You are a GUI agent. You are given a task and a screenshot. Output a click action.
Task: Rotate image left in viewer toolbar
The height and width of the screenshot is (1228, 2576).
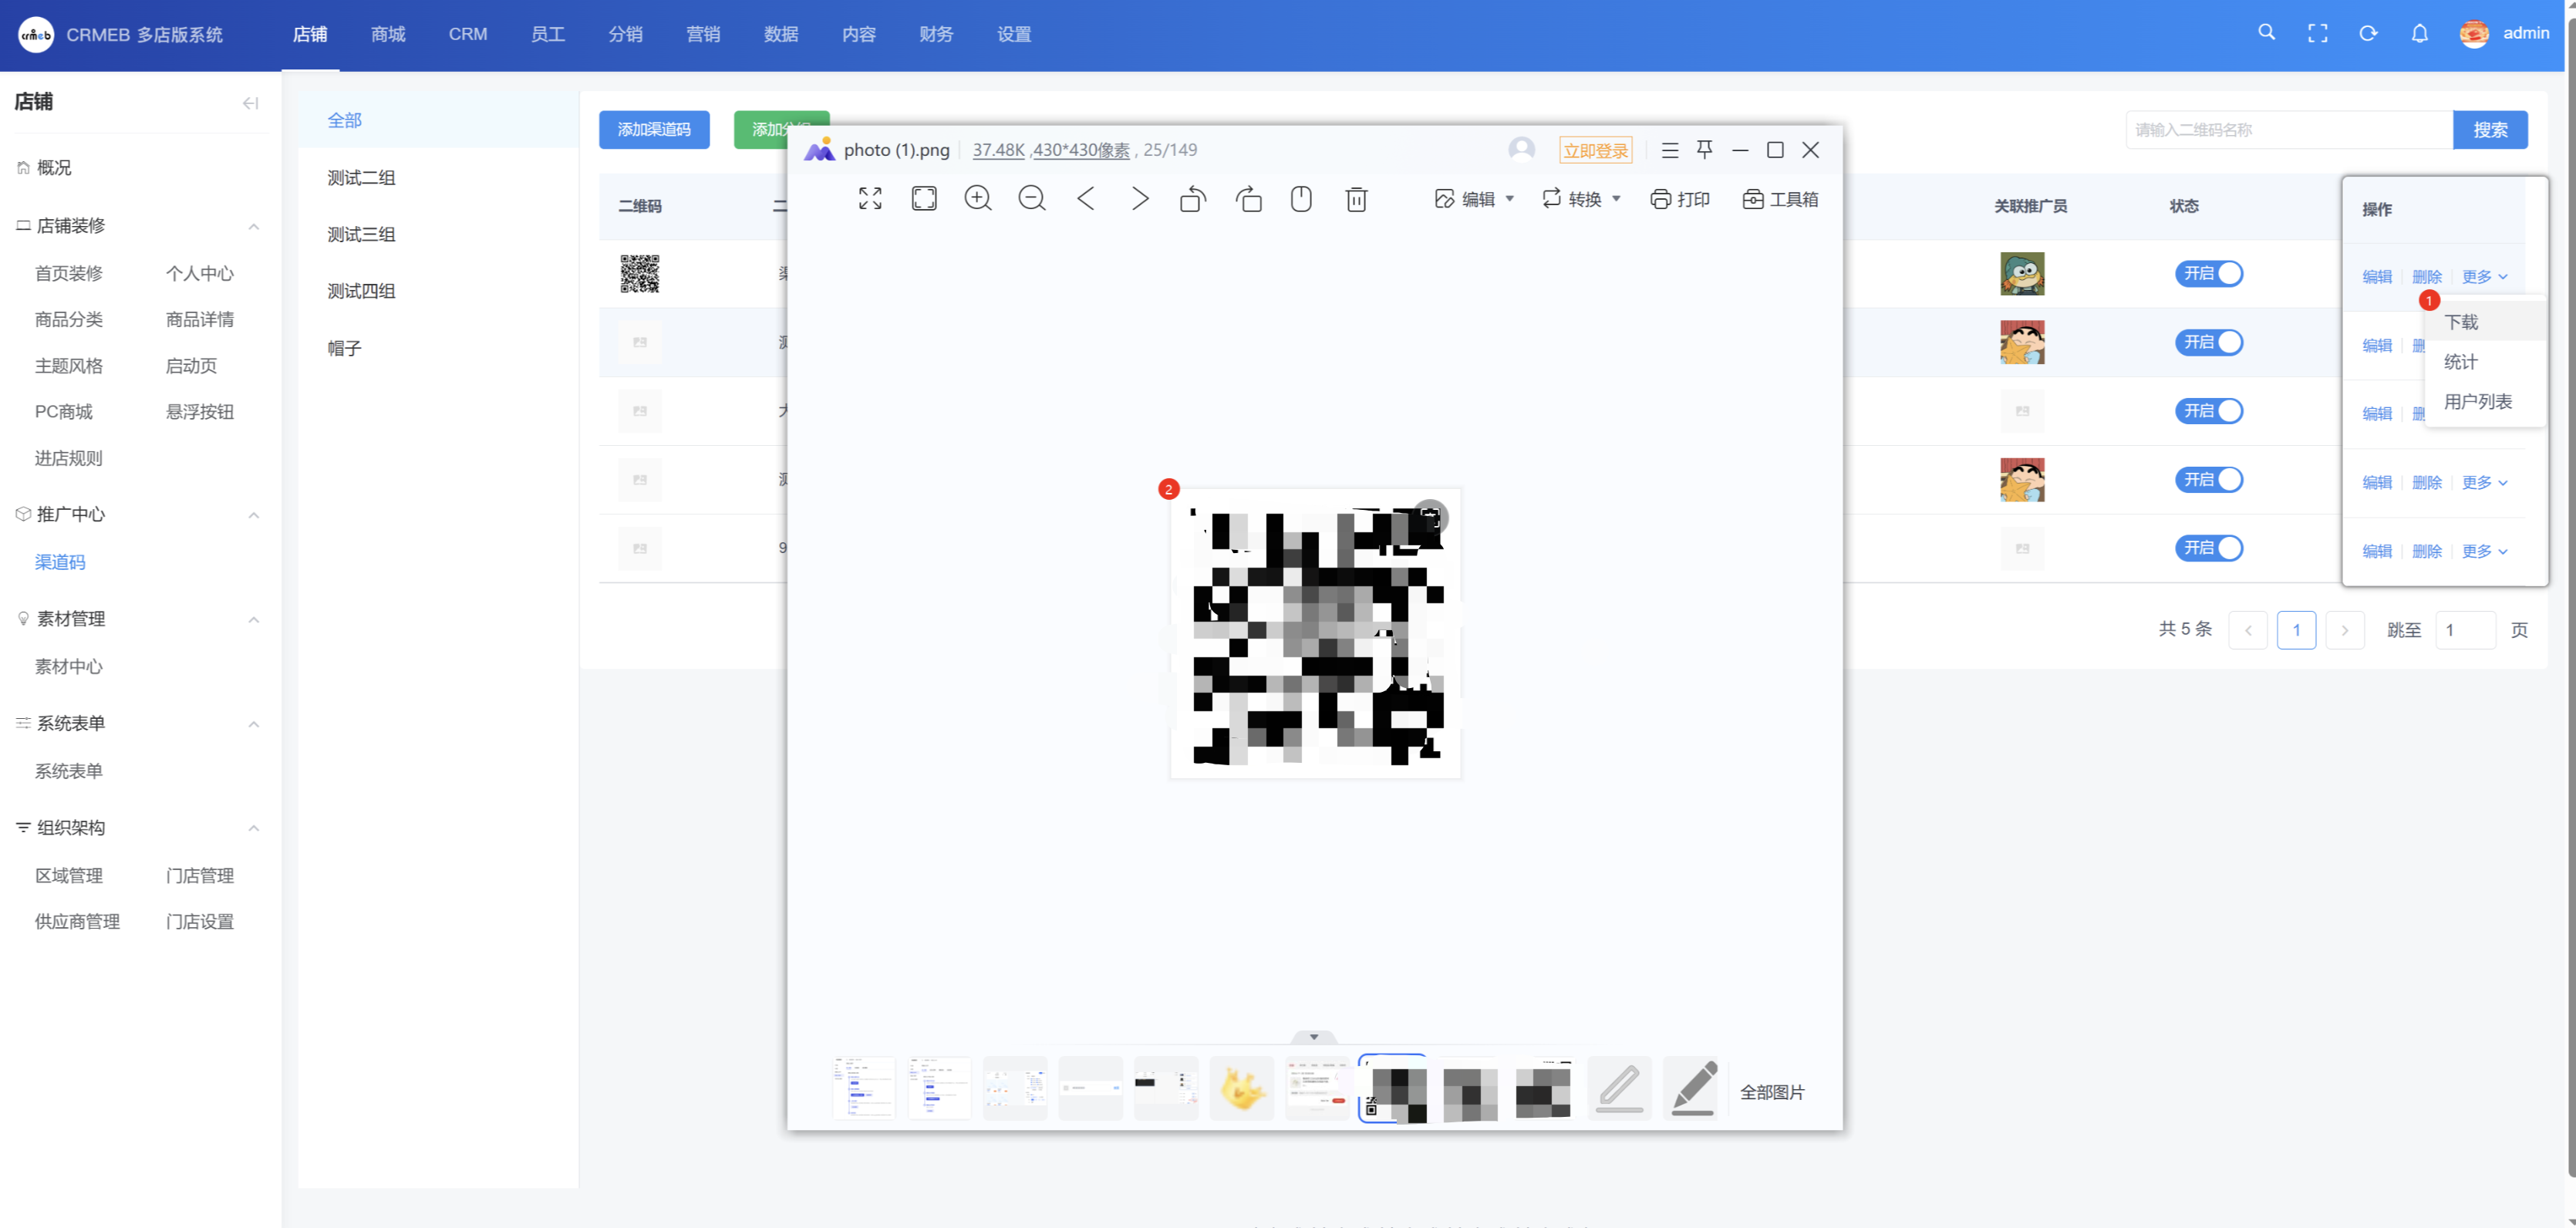(1193, 199)
